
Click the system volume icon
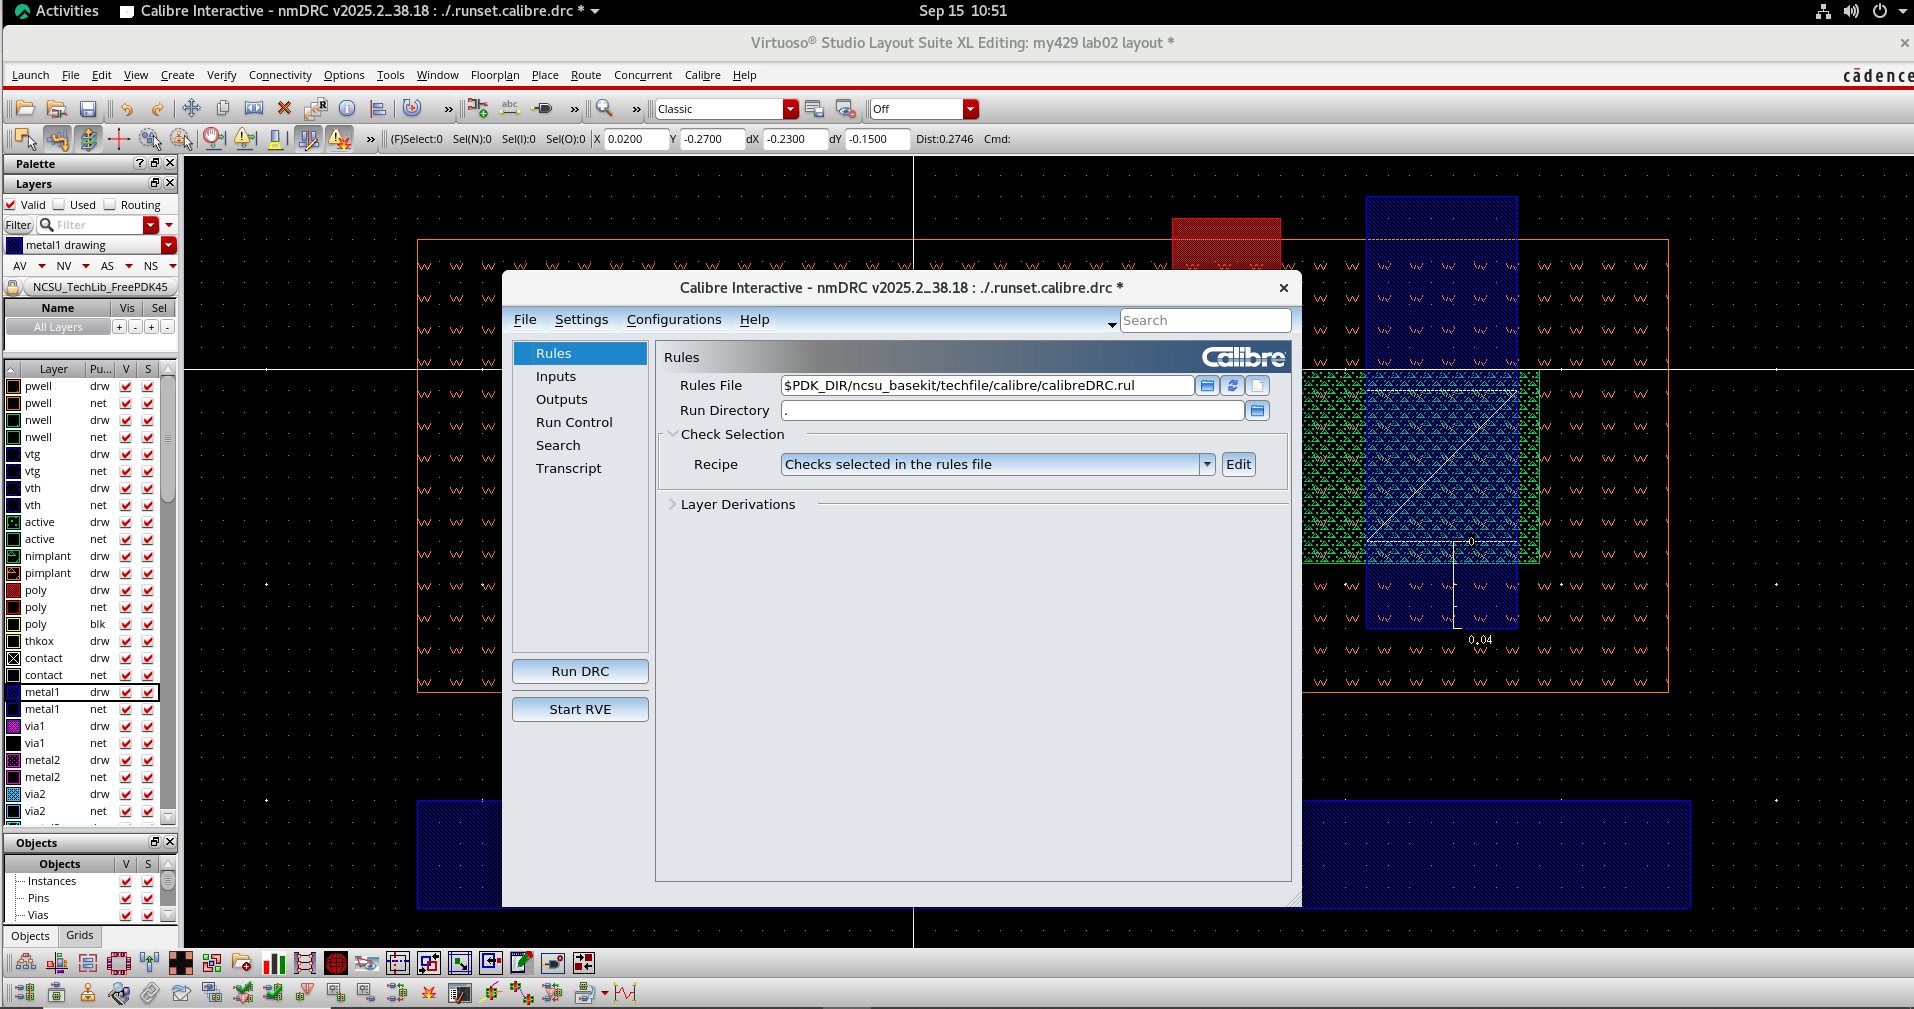(x=1851, y=11)
